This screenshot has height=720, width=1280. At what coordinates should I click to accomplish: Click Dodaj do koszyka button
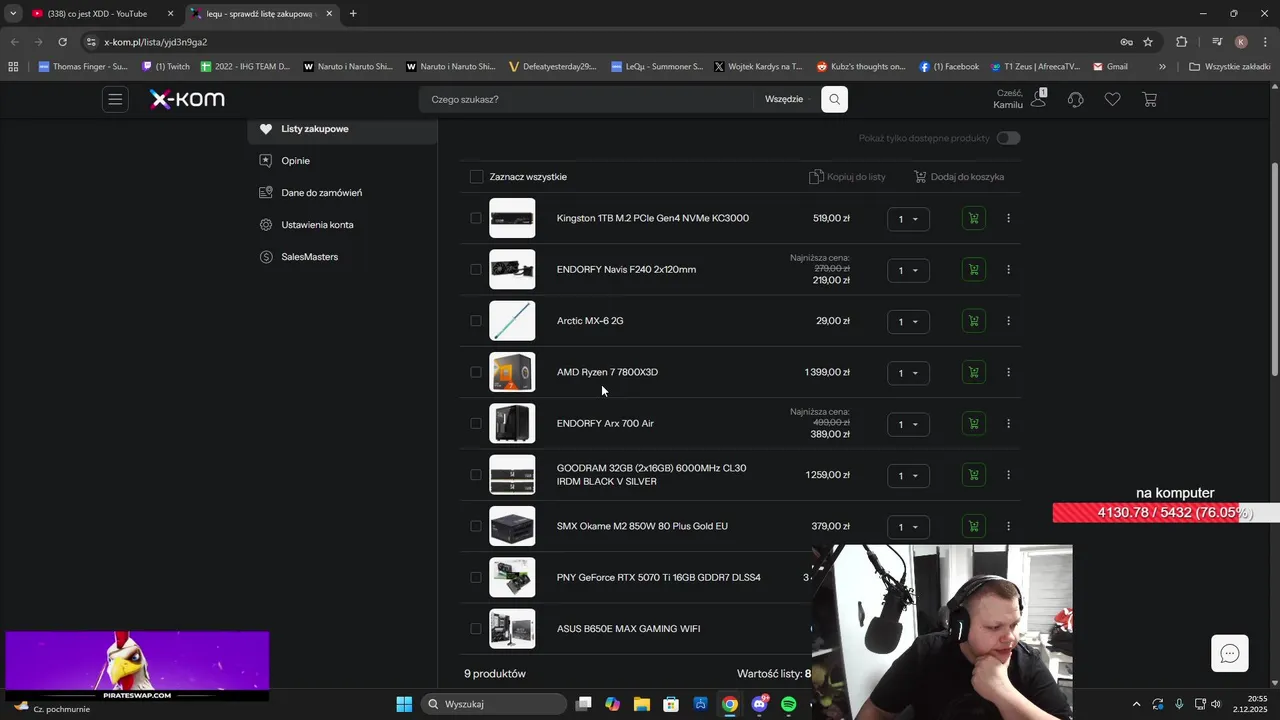[959, 177]
